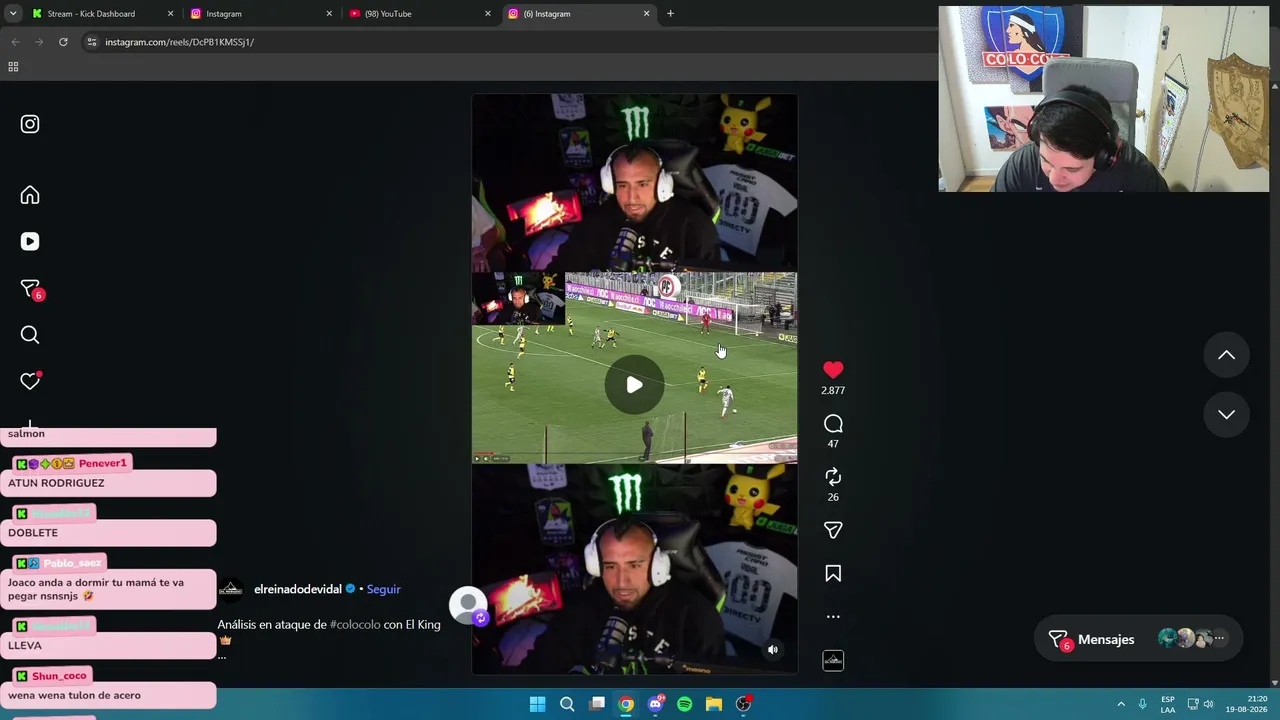Open the reel's comments bubble icon
The width and height of the screenshot is (1280, 720).
pyautogui.click(x=833, y=424)
